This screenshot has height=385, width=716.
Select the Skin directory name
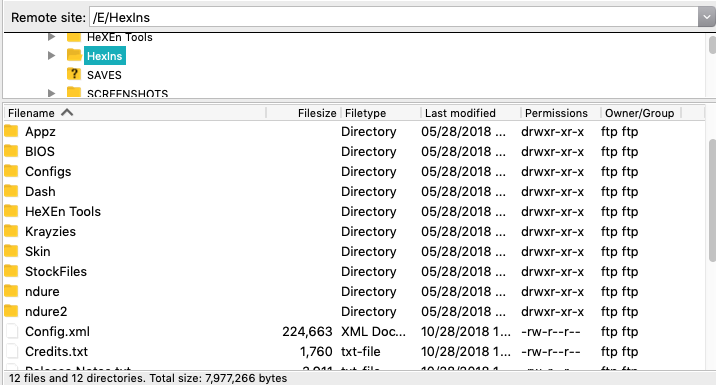coord(37,252)
